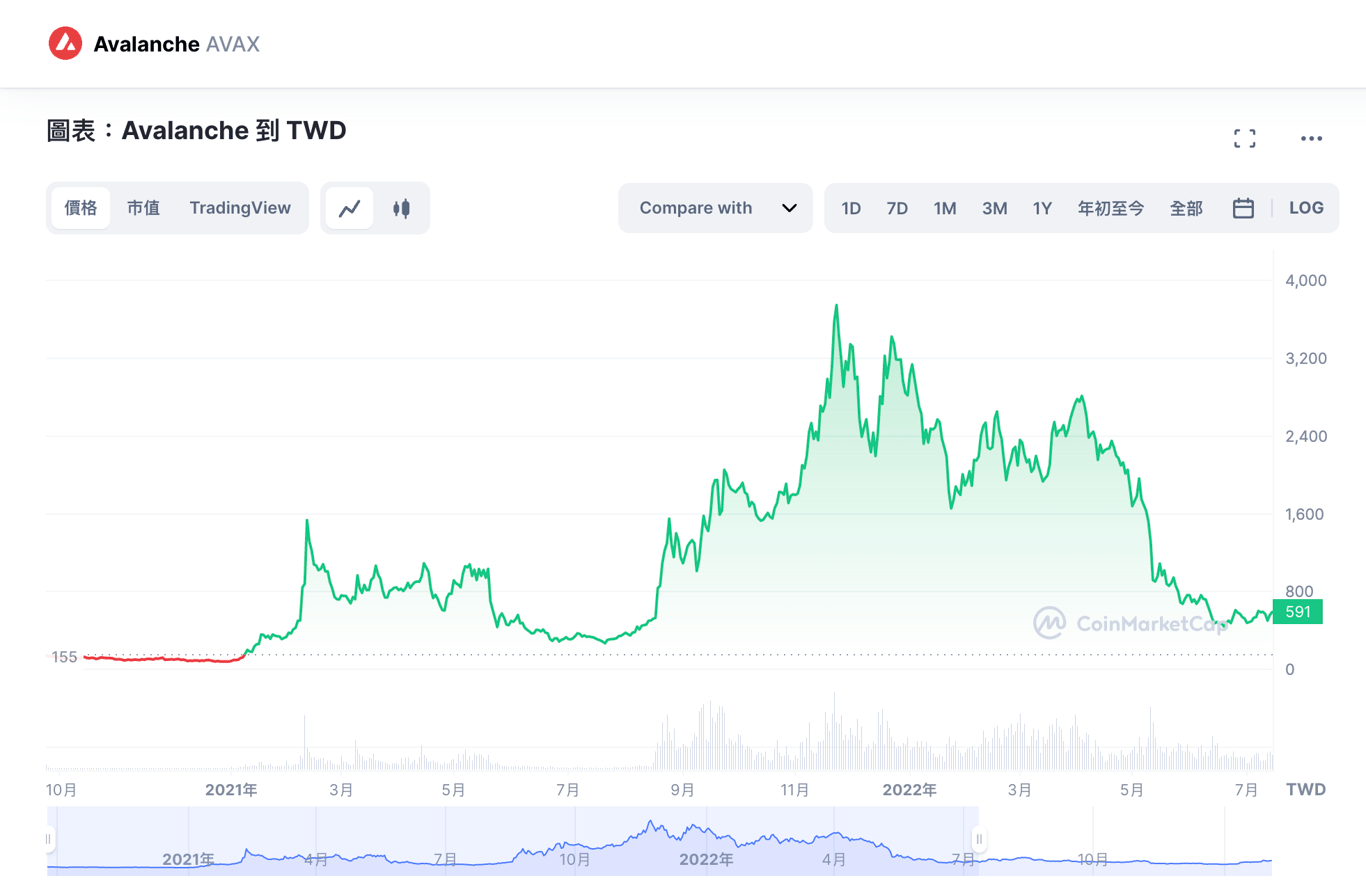The image size is (1366, 892).
Task: Switch to line chart view
Action: pos(349,208)
